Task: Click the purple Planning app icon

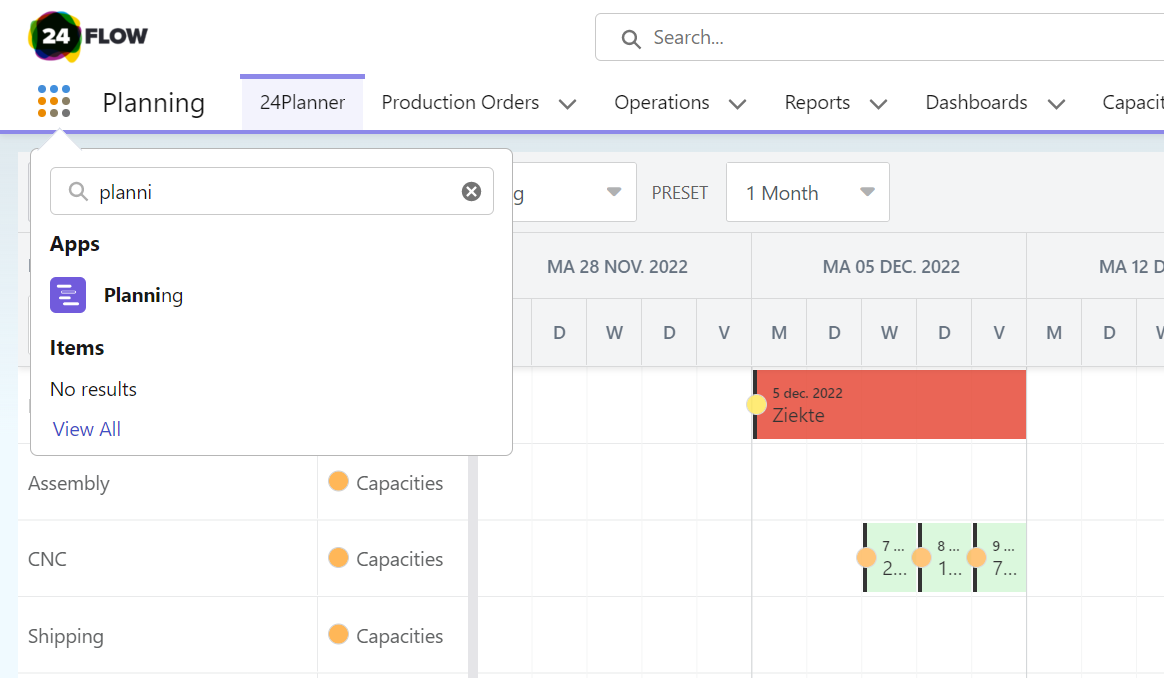Action: (68, 295)
